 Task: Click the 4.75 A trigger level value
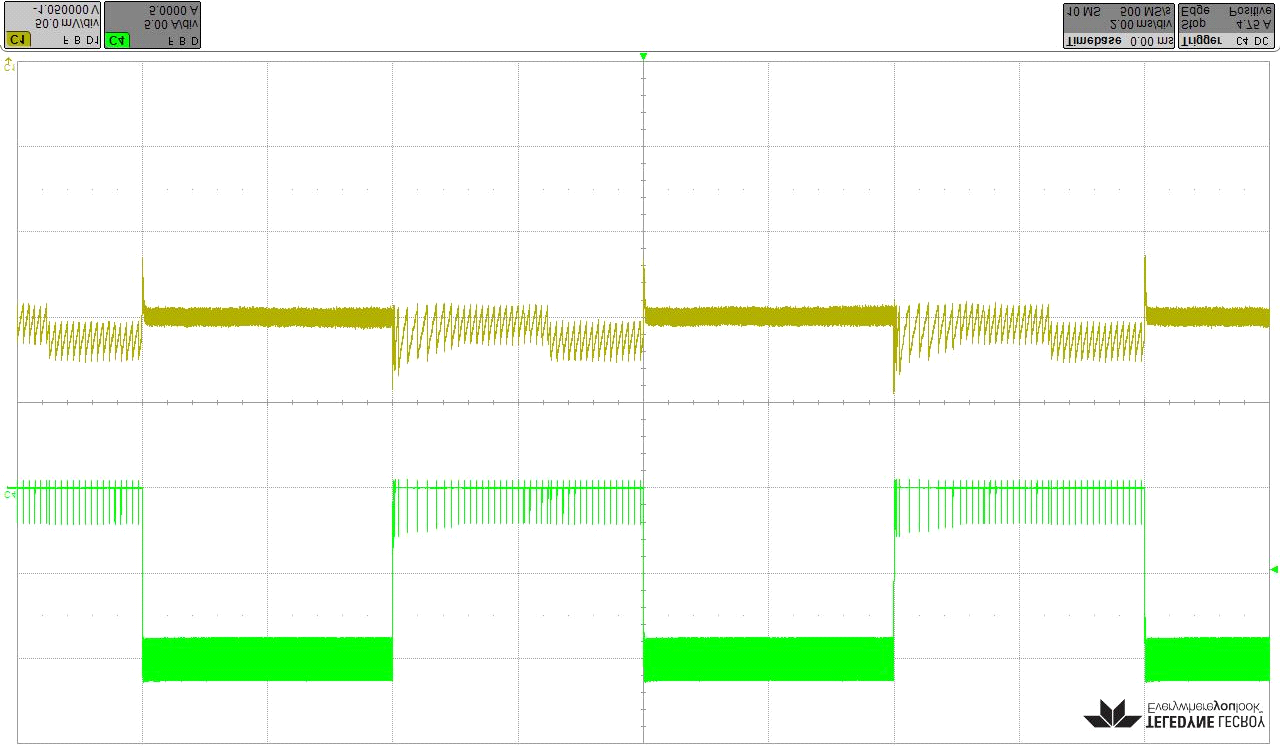[x=1254, y=23]
